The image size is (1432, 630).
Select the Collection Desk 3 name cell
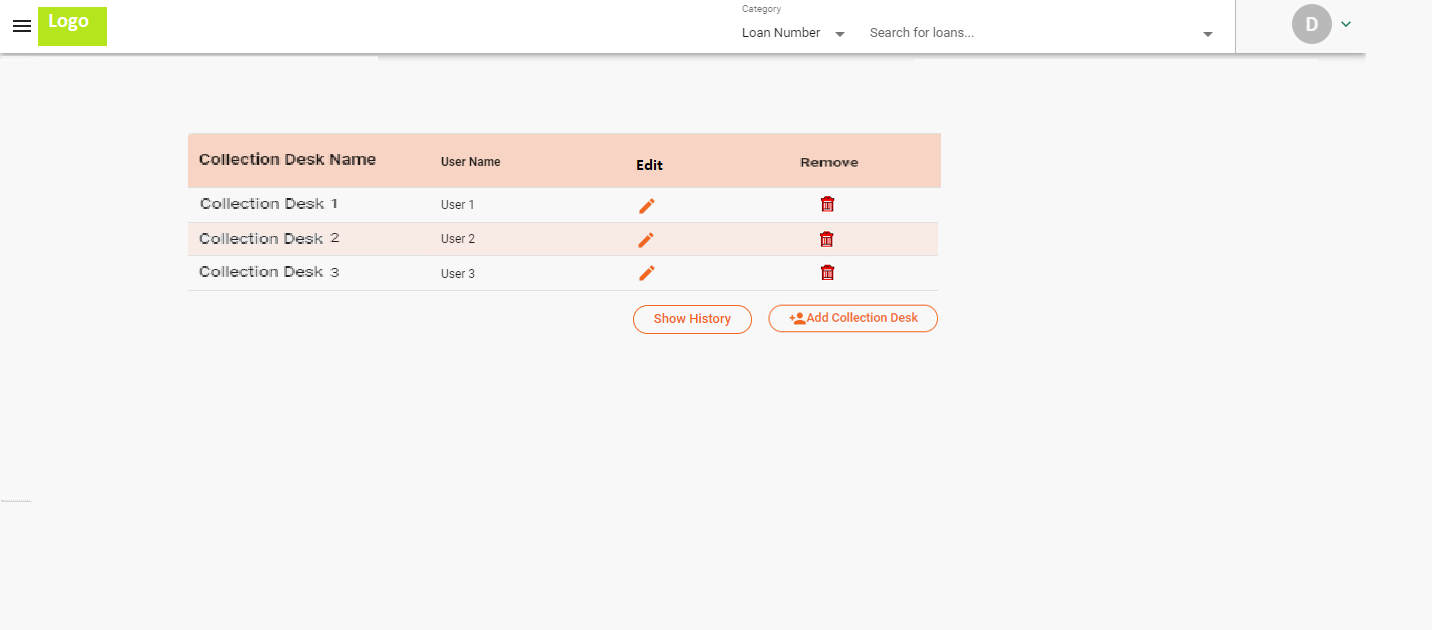(269, 272)
